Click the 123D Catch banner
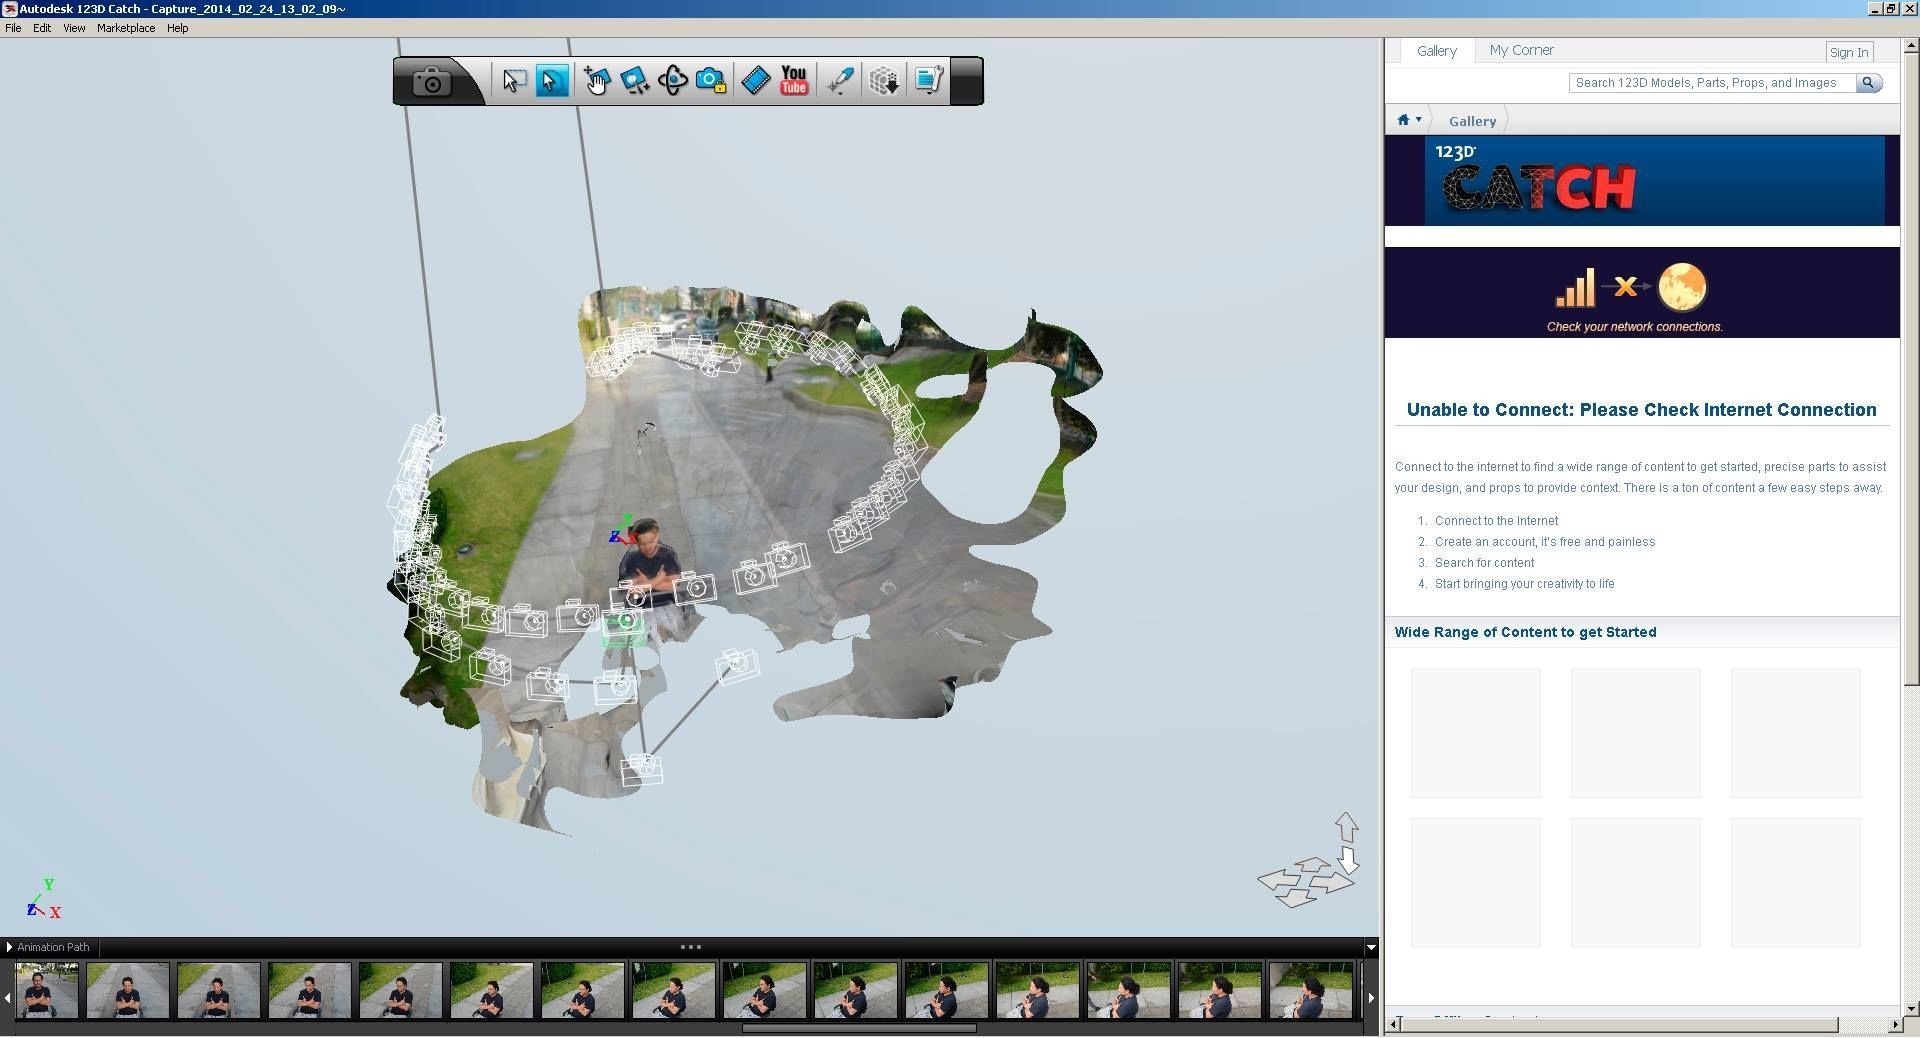 pos(1641,181)
